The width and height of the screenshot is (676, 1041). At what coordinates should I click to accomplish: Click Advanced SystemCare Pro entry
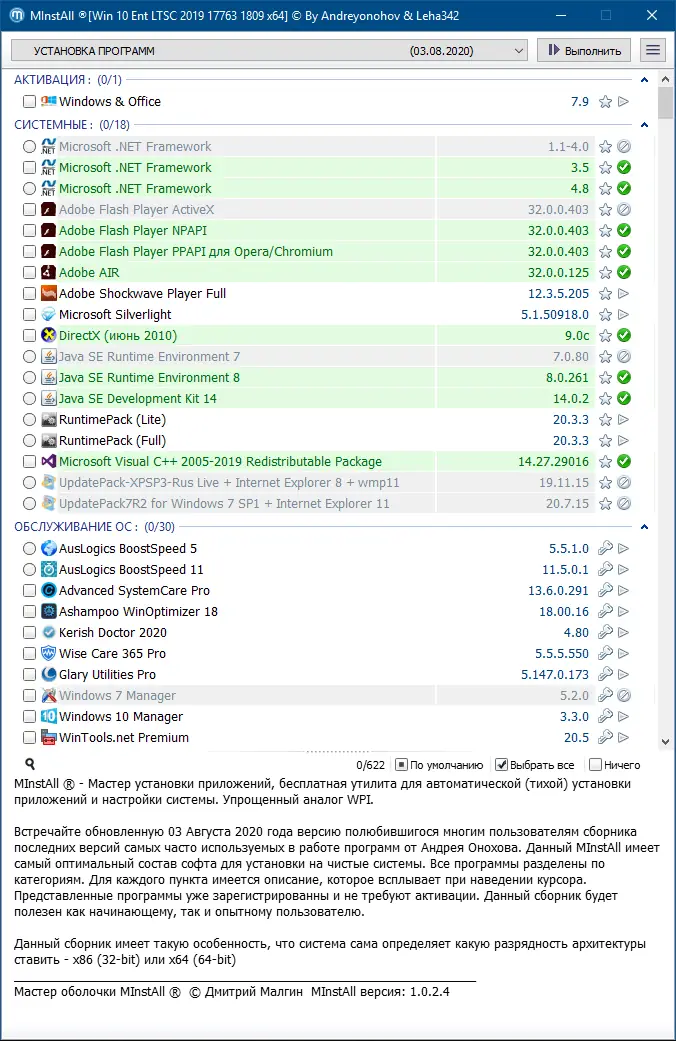(134, 590)
